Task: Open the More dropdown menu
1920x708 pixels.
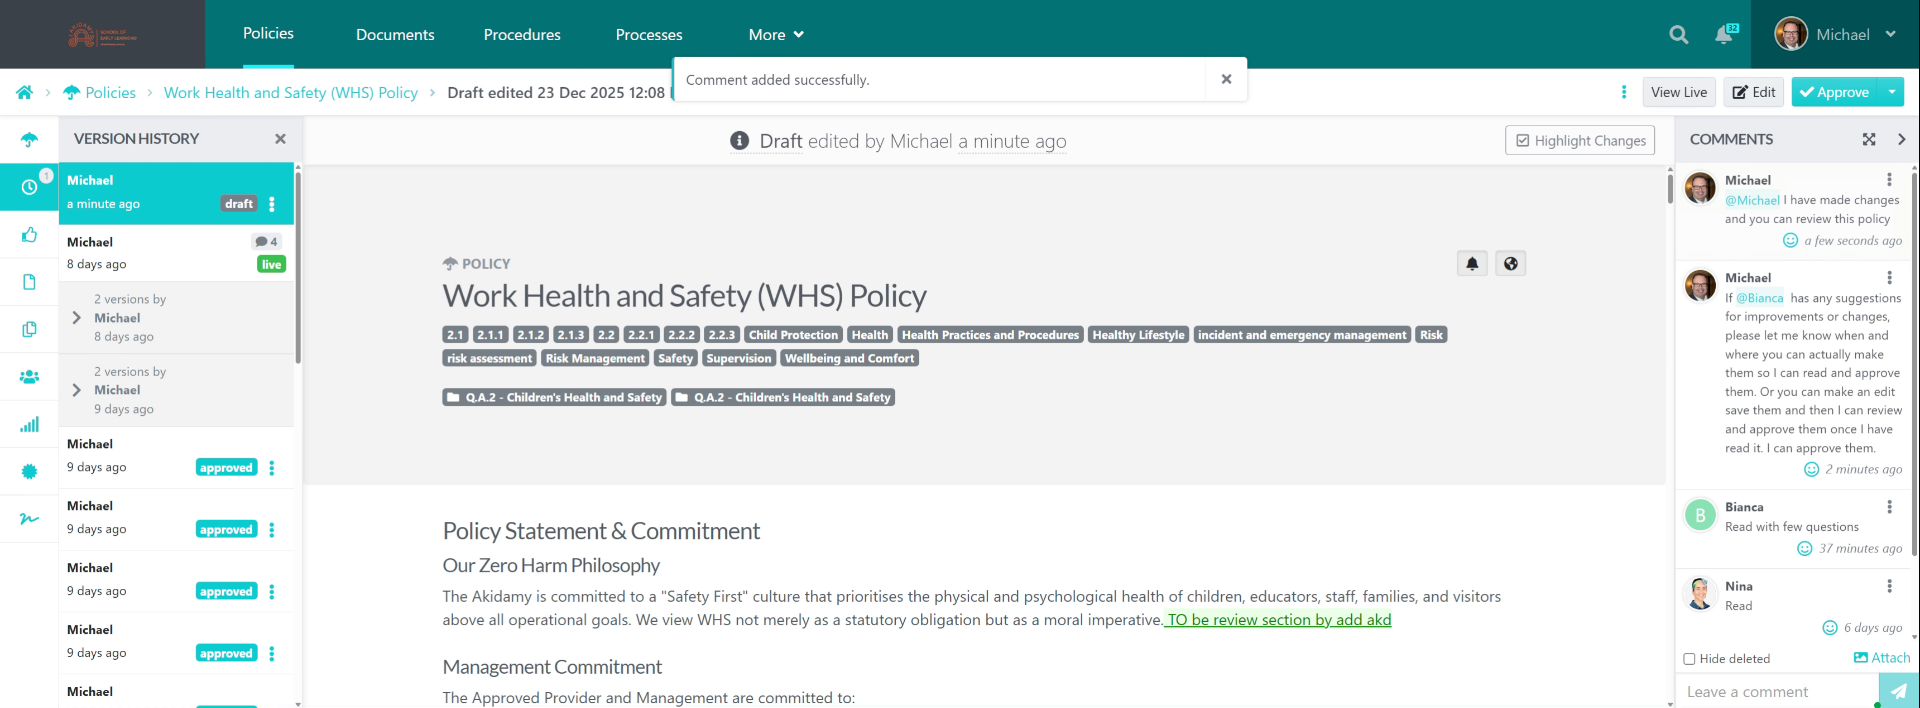Action: coord(776,35)
